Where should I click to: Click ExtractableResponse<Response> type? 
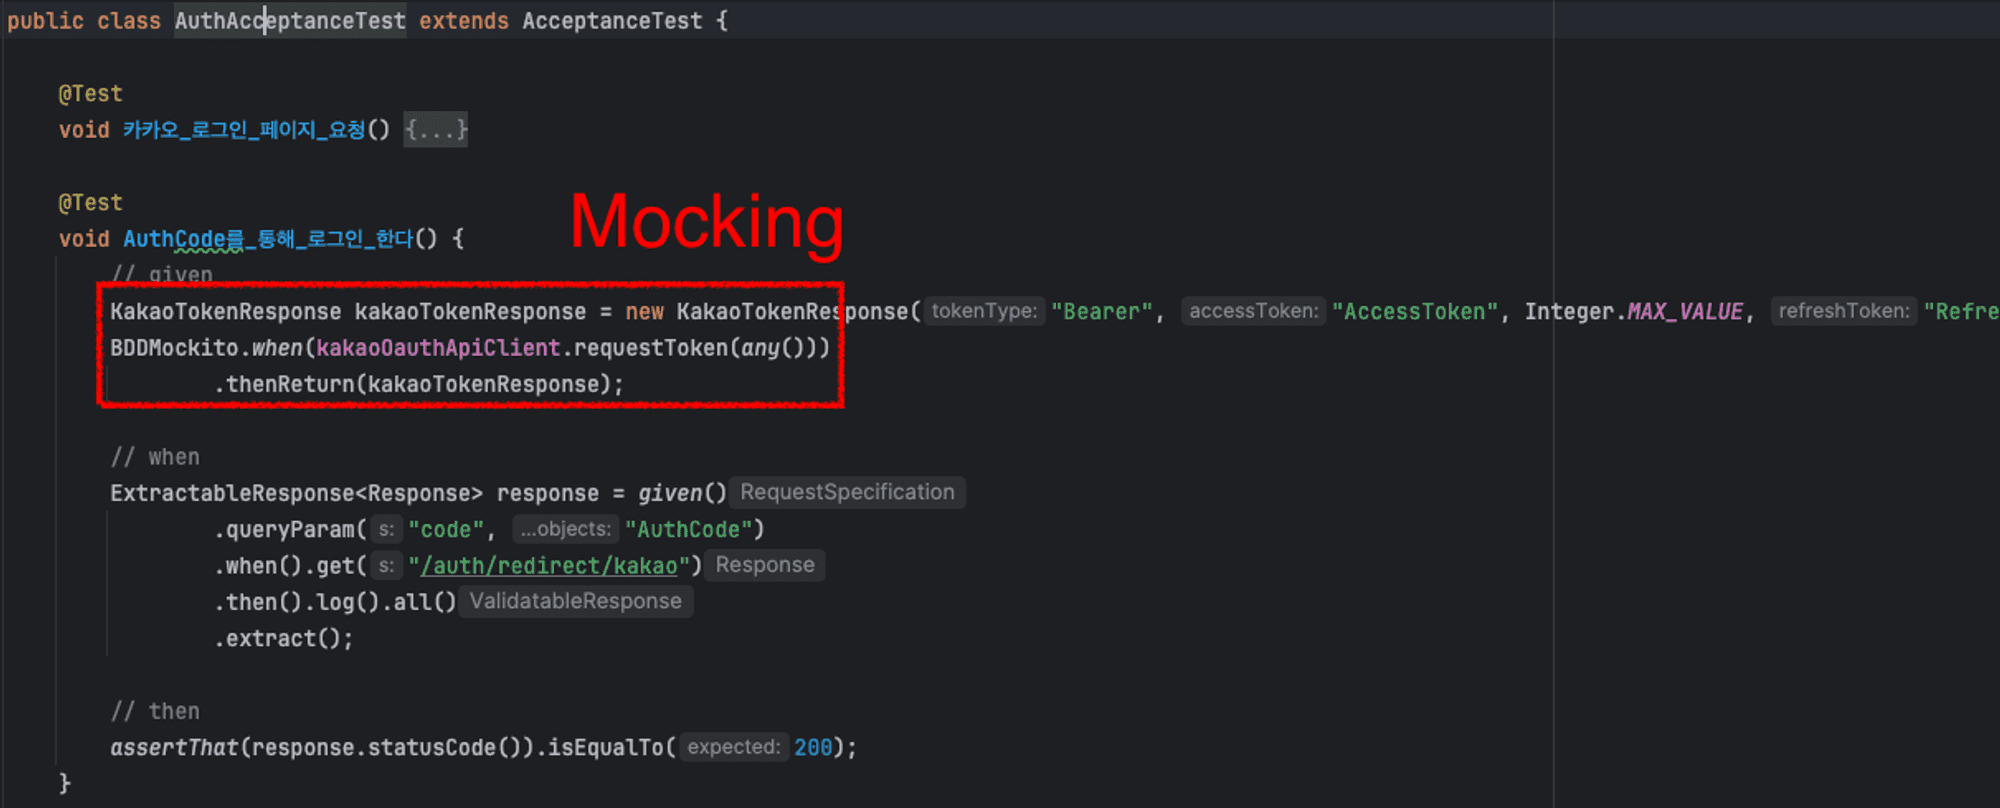(x=296, y=494)
